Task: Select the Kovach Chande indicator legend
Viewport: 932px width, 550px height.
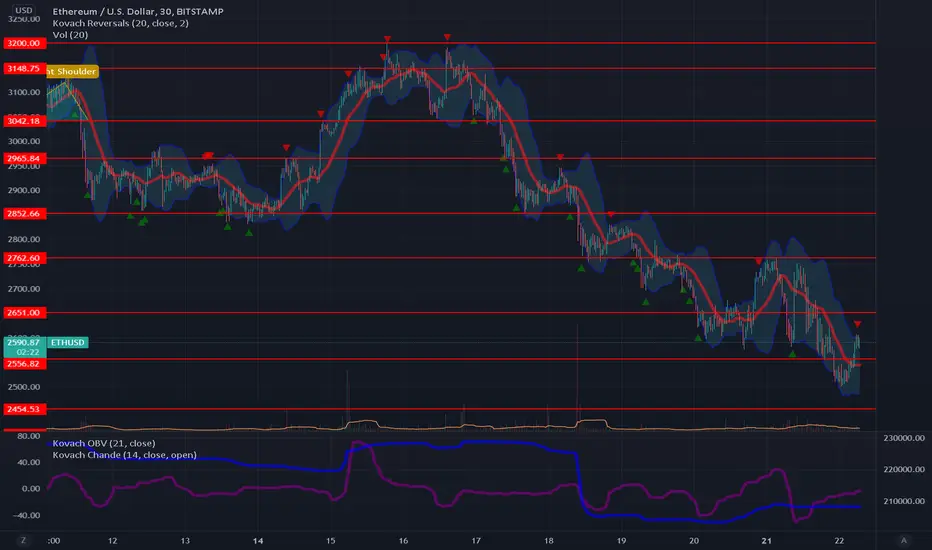Action: pos(124,455)
